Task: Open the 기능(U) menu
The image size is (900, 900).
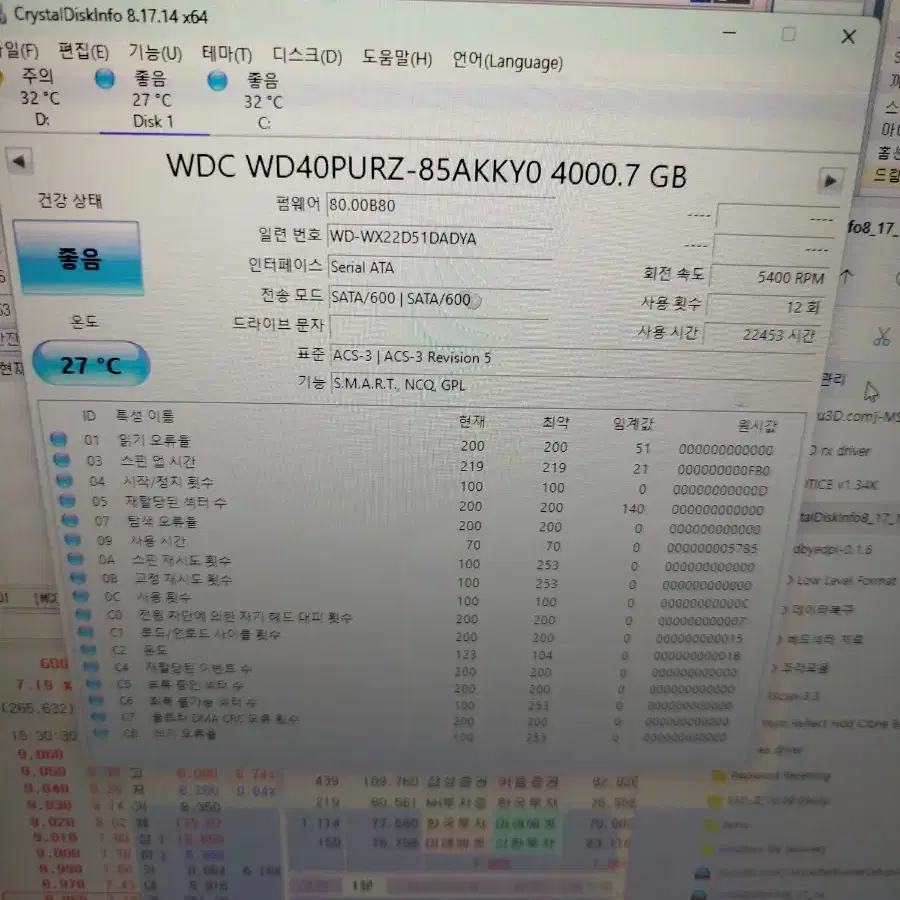Action: point(155,53)
